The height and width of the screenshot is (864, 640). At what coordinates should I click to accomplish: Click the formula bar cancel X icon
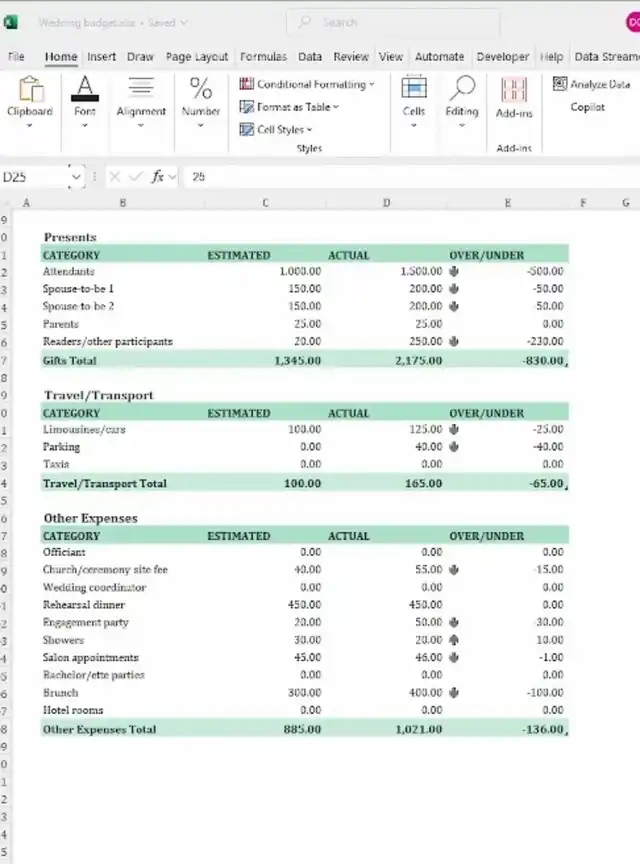coord(115,176)
